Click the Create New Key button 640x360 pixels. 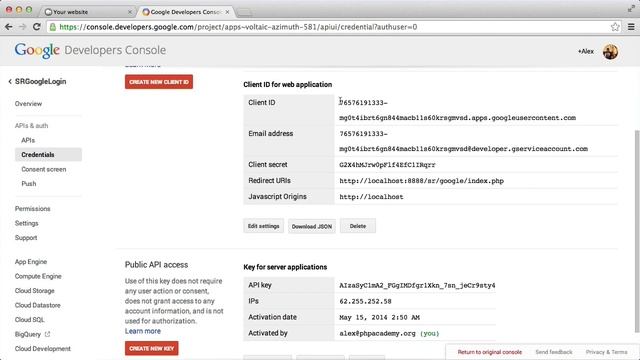[x=151, y=349]
